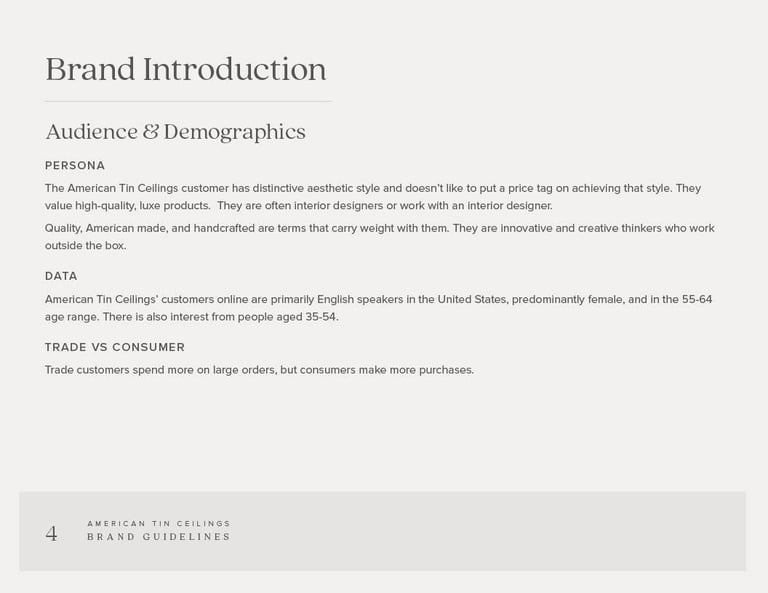Click the AMERICAN TIN CEILINGS footer text
This screenshot has height=593, width=768.
[159, 523]
